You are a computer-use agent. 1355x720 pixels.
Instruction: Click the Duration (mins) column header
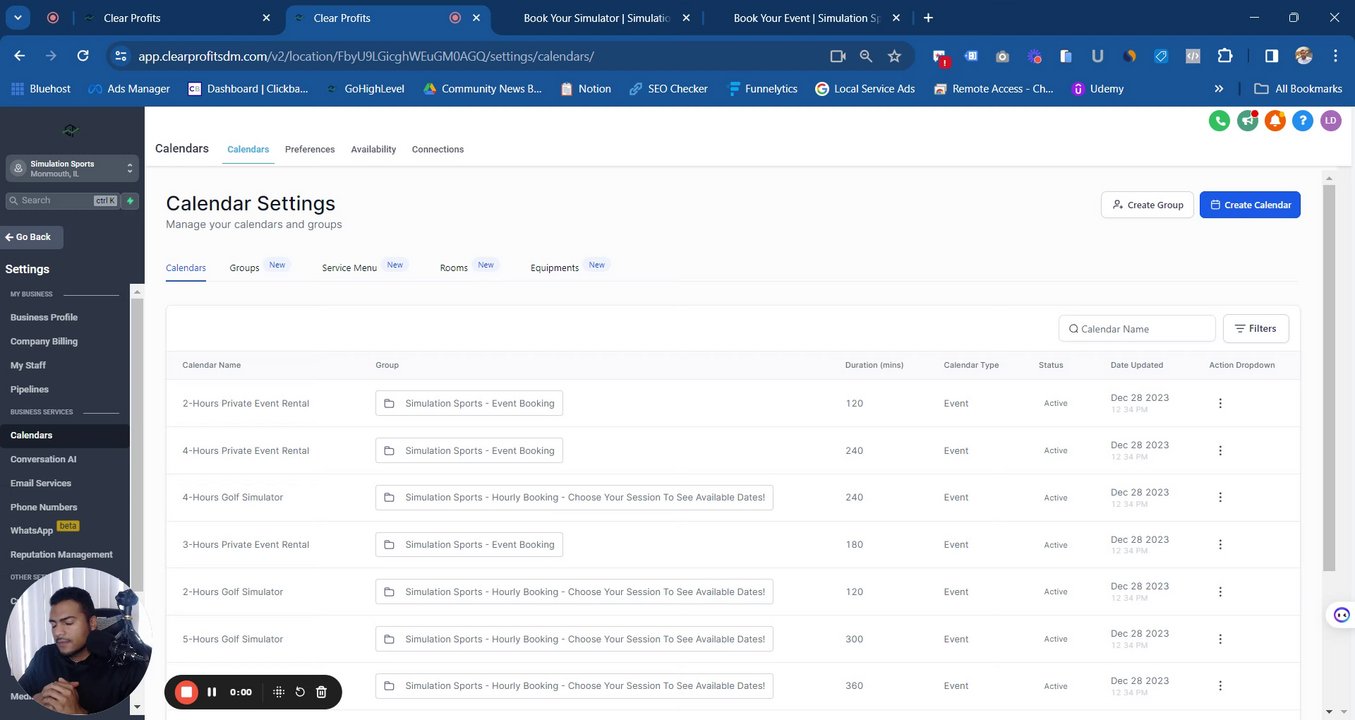[x=874, y=365]
